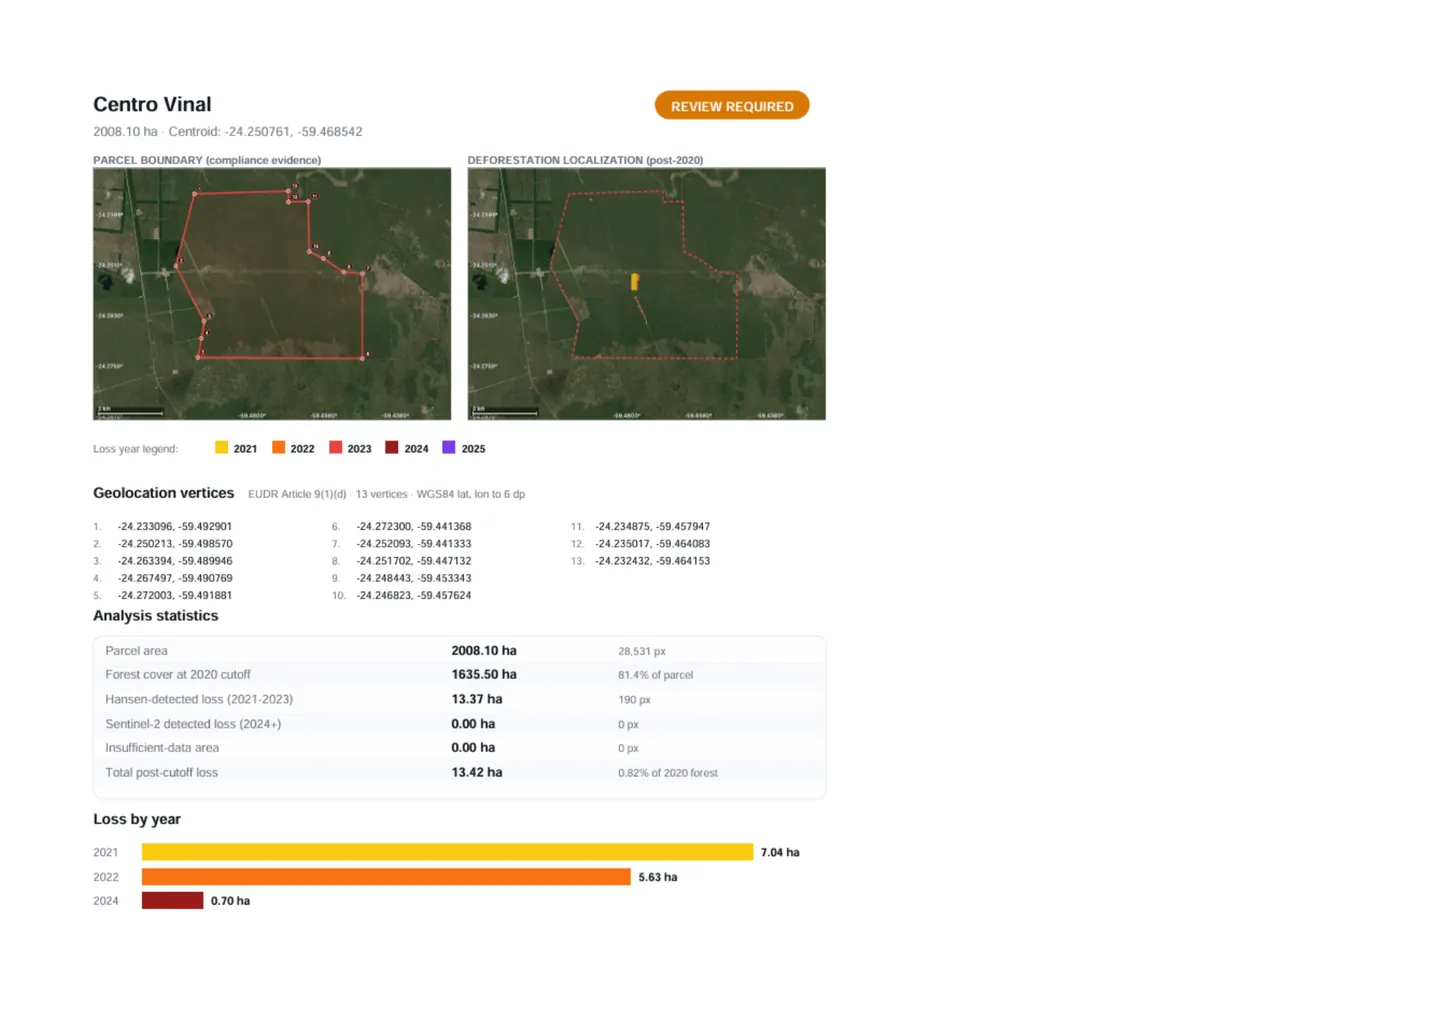Select vertex 7 coordinates -24.252093, -59.441333
This screenshot has width=1440, height=1018.
(x=414, y=544)
